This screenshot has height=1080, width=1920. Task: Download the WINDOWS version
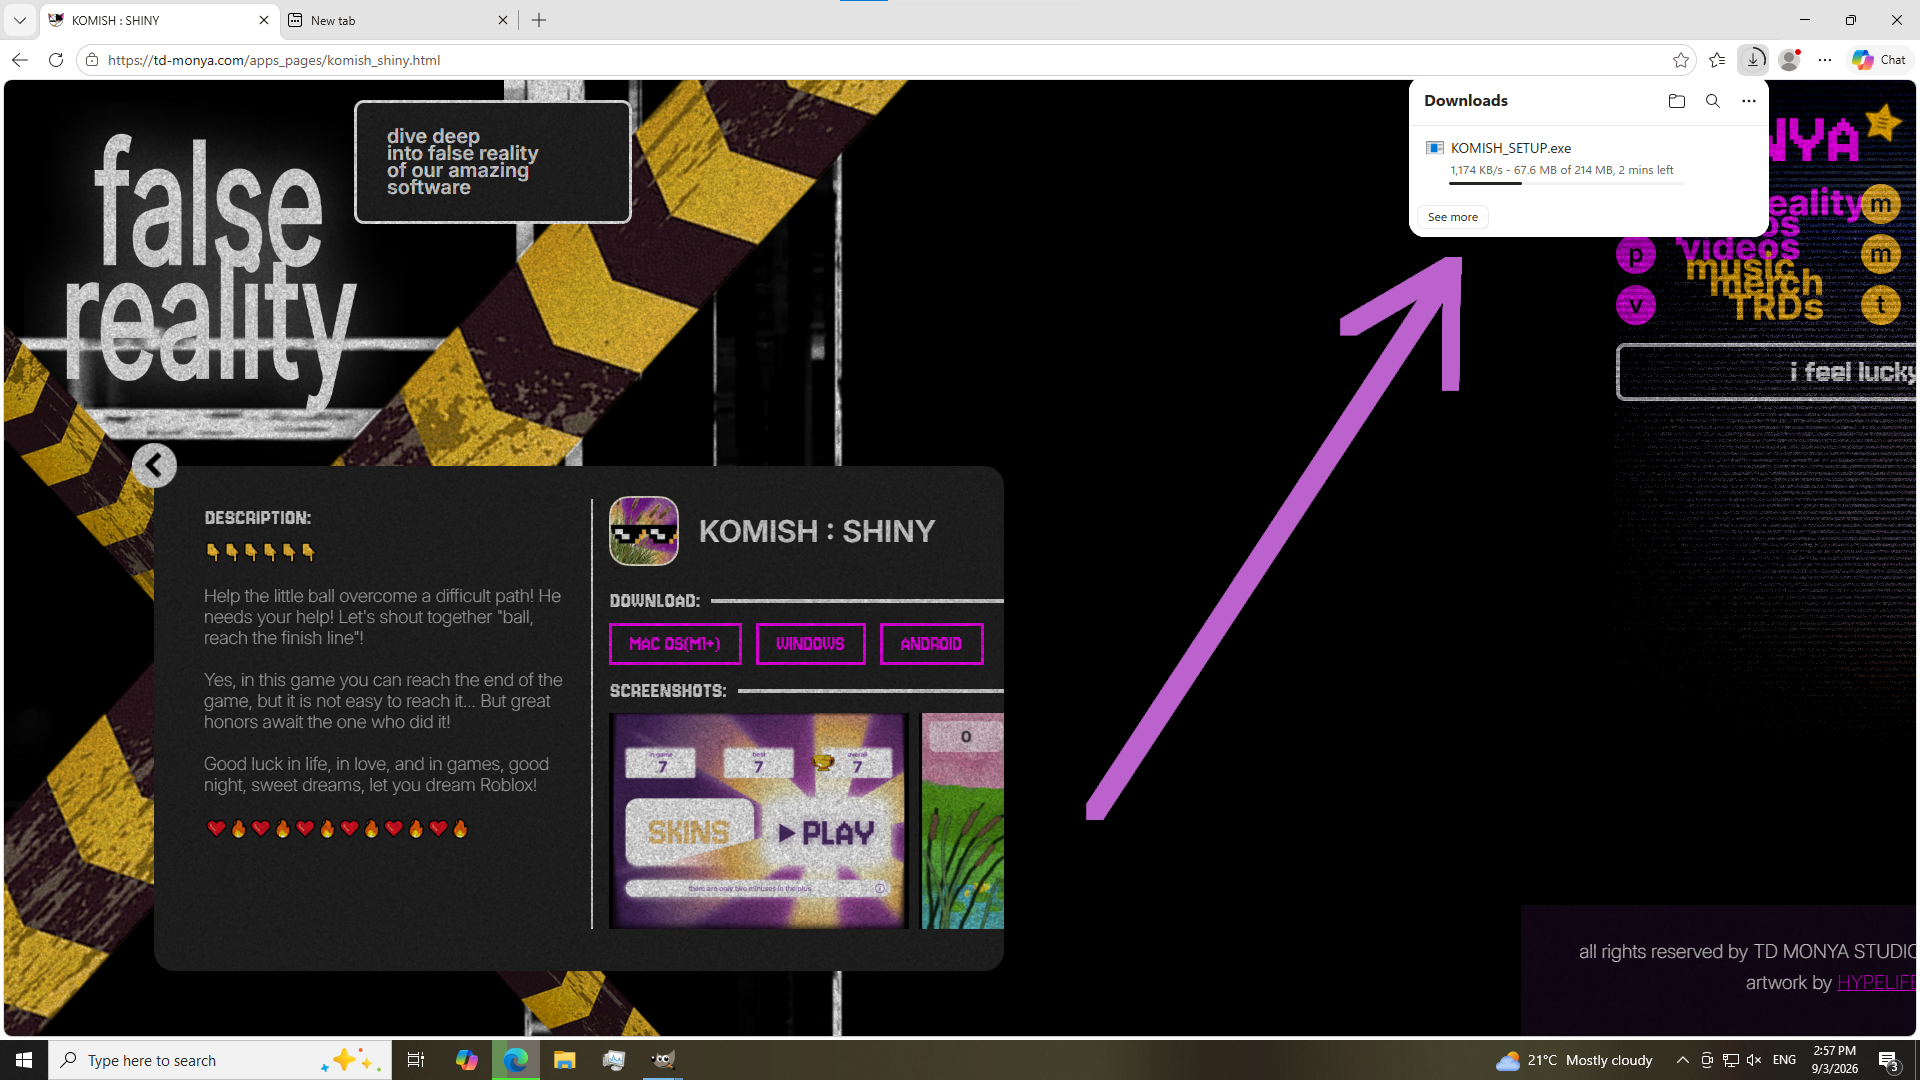[x=810, y=644]
